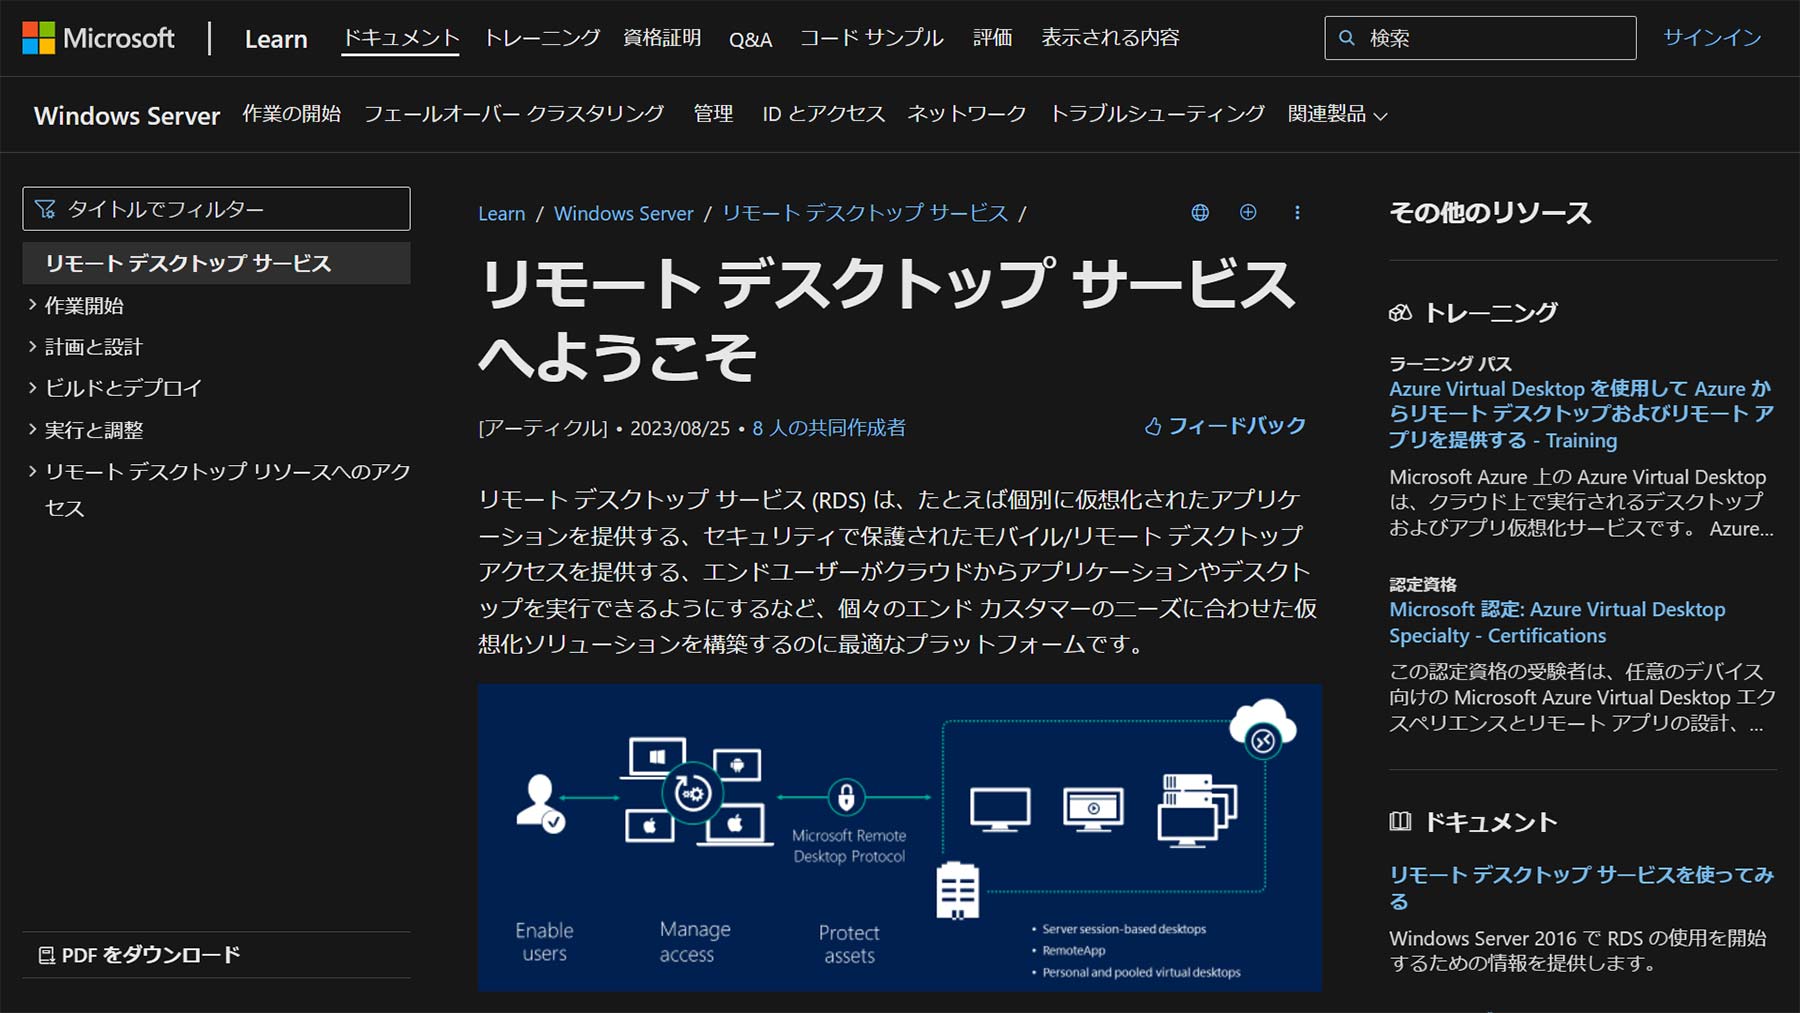Open the トレーニング top menu
This screenshot has height=1013, width=1800.
[x=542, y=38]
